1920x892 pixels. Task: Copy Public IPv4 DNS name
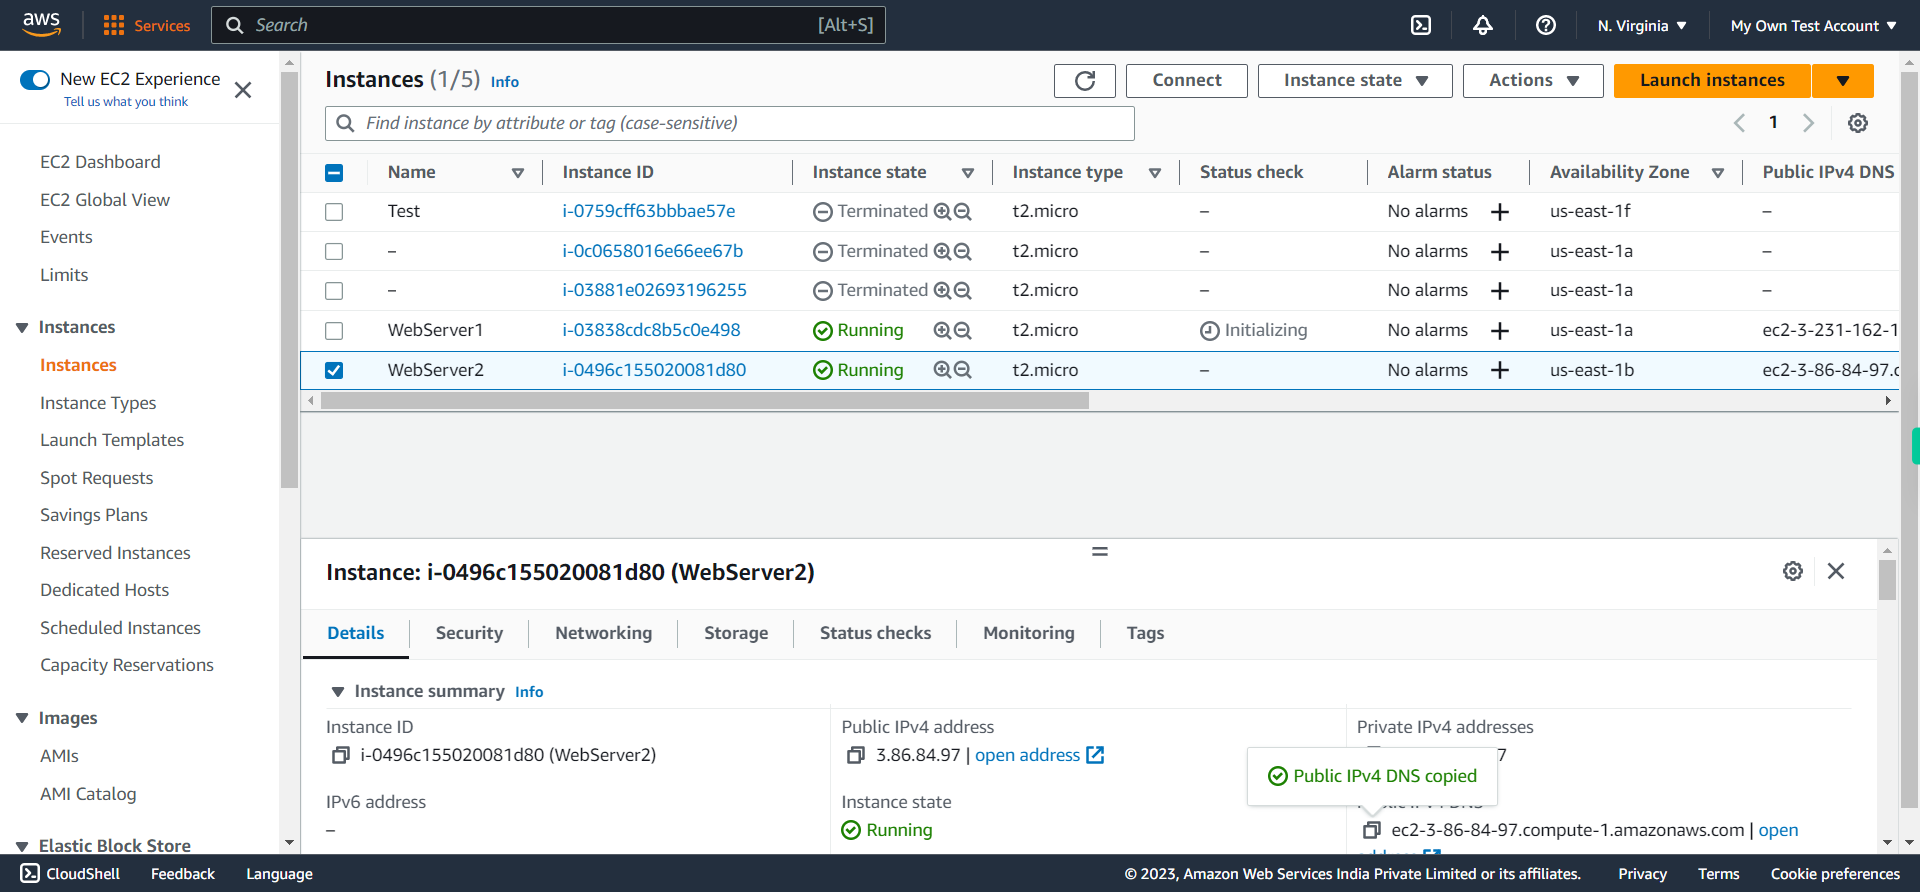(x=1372, y=830)
